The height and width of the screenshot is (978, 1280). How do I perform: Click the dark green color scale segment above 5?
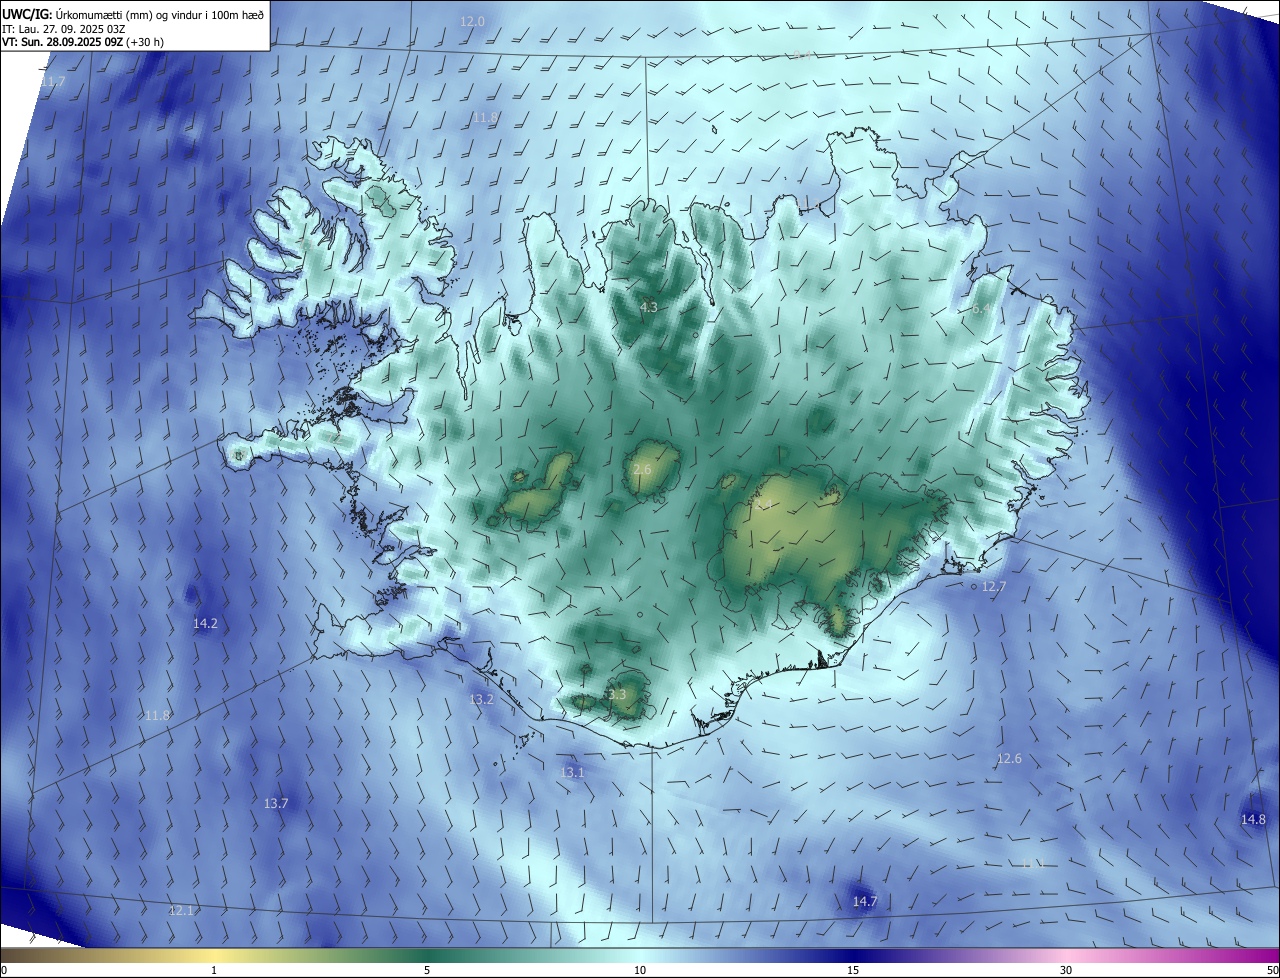point(427,955)
